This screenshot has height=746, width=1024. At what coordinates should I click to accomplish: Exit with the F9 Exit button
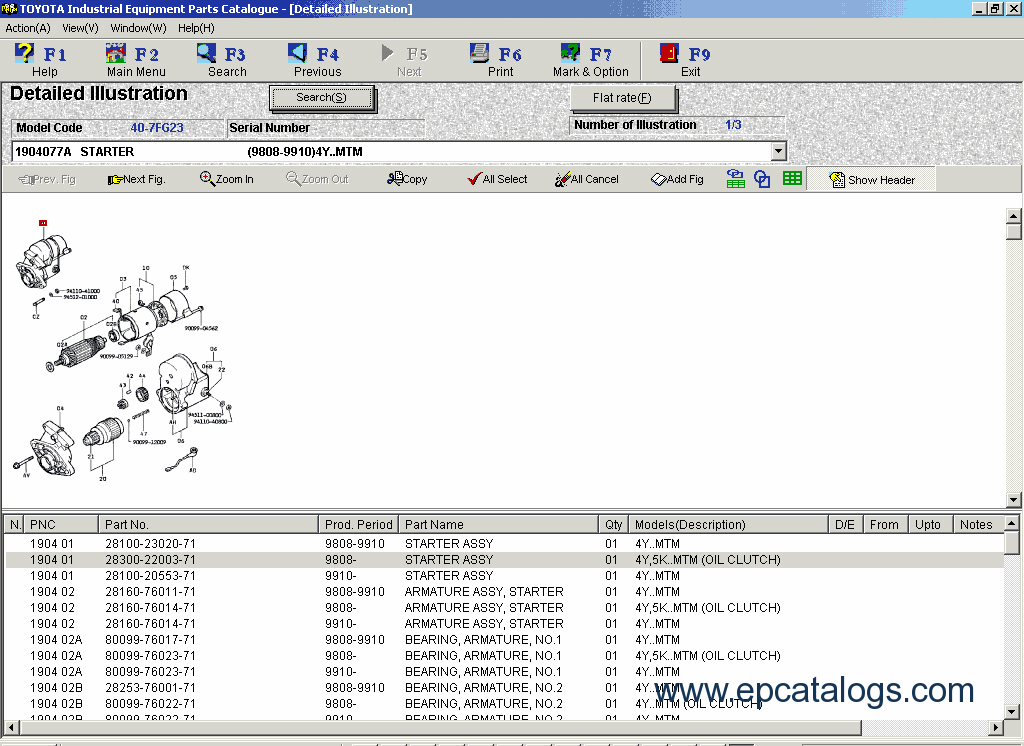point(687,60)
